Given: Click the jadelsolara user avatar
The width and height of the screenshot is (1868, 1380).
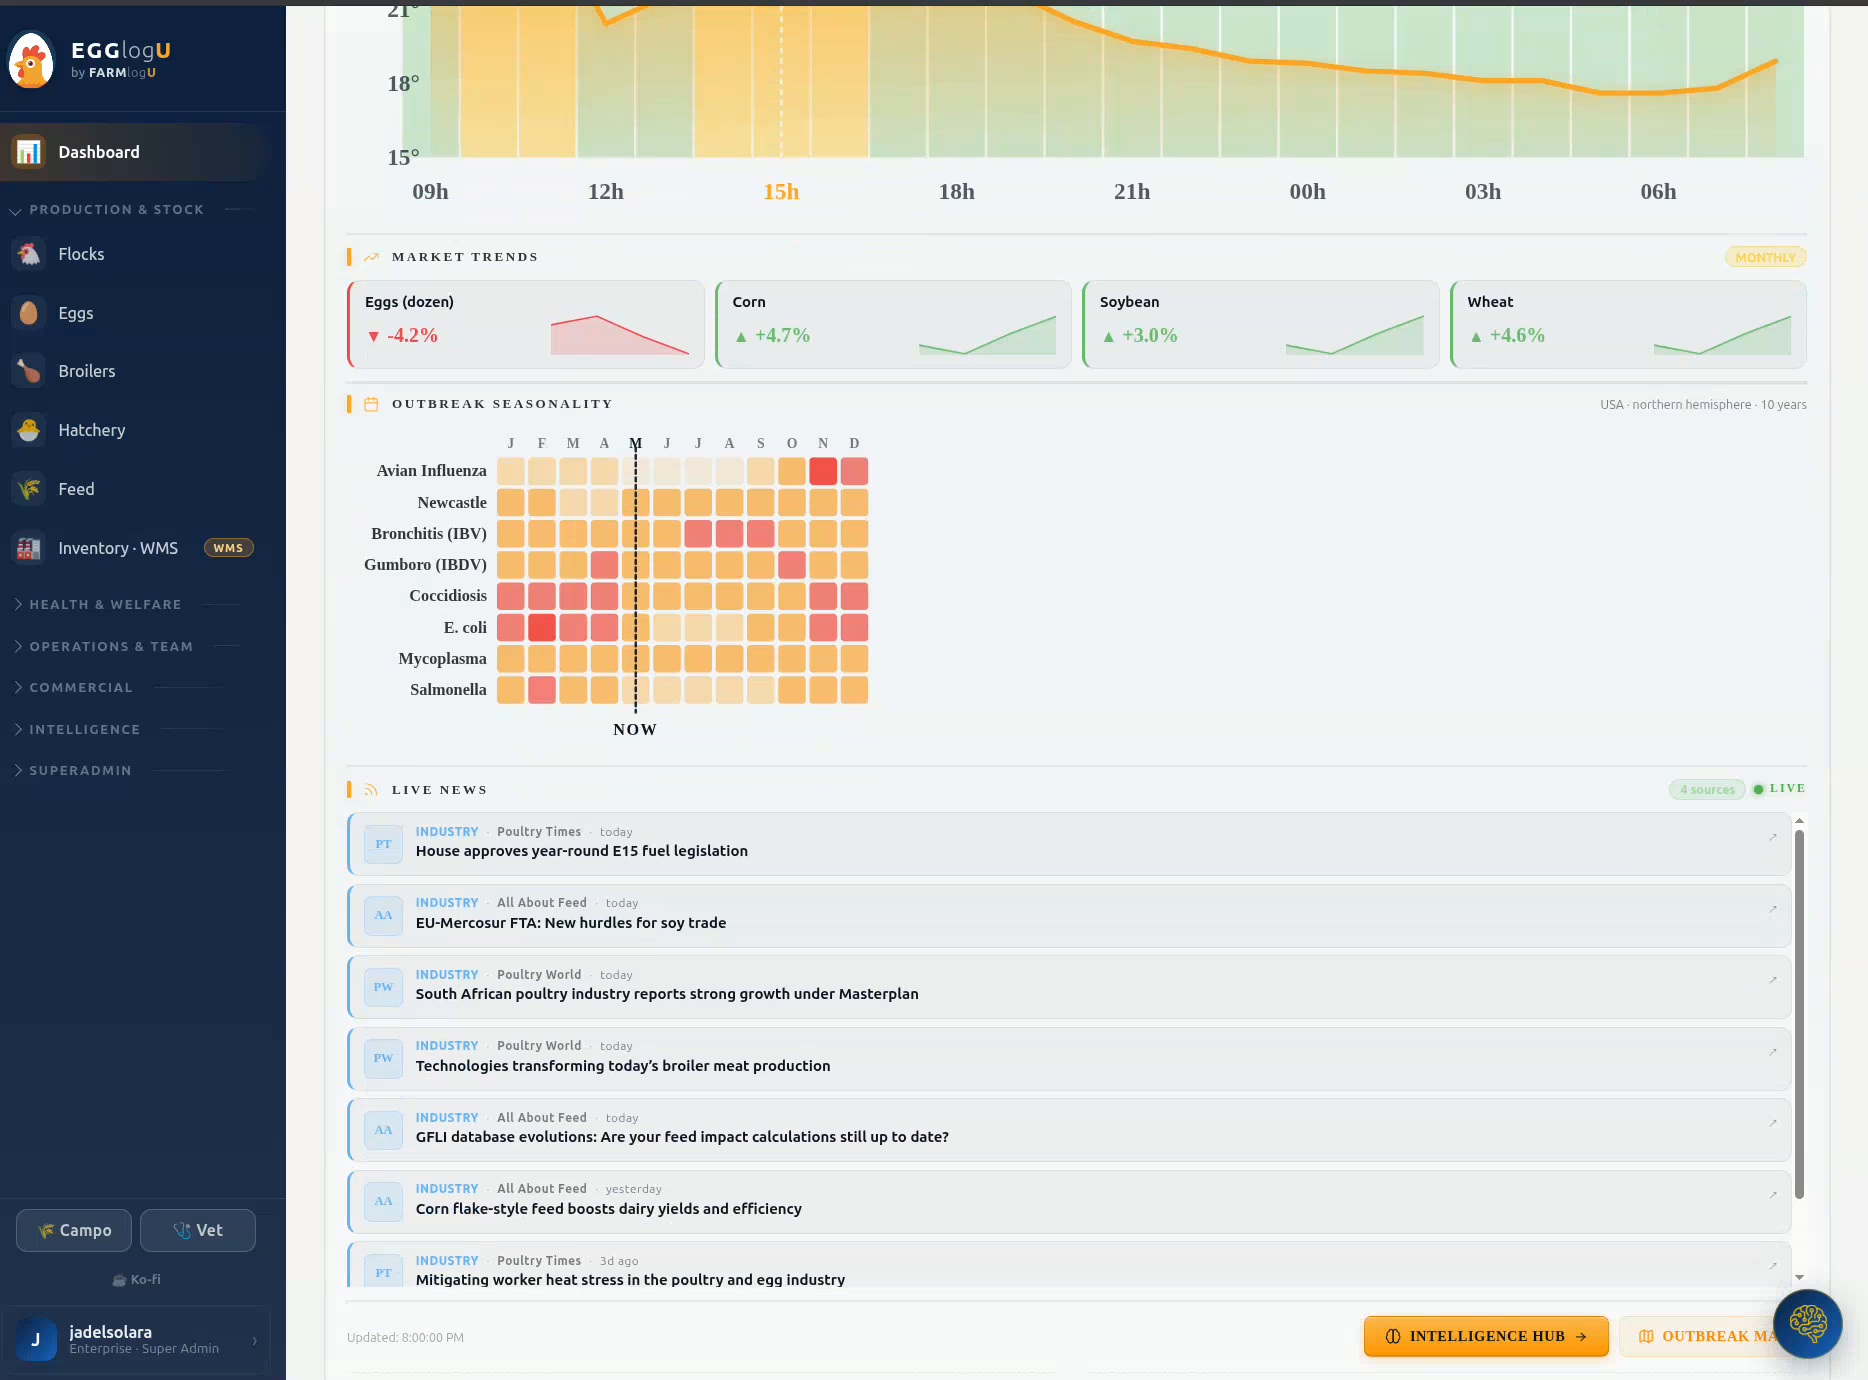Looking at the screenshot, I should (x=36, y=1339).
